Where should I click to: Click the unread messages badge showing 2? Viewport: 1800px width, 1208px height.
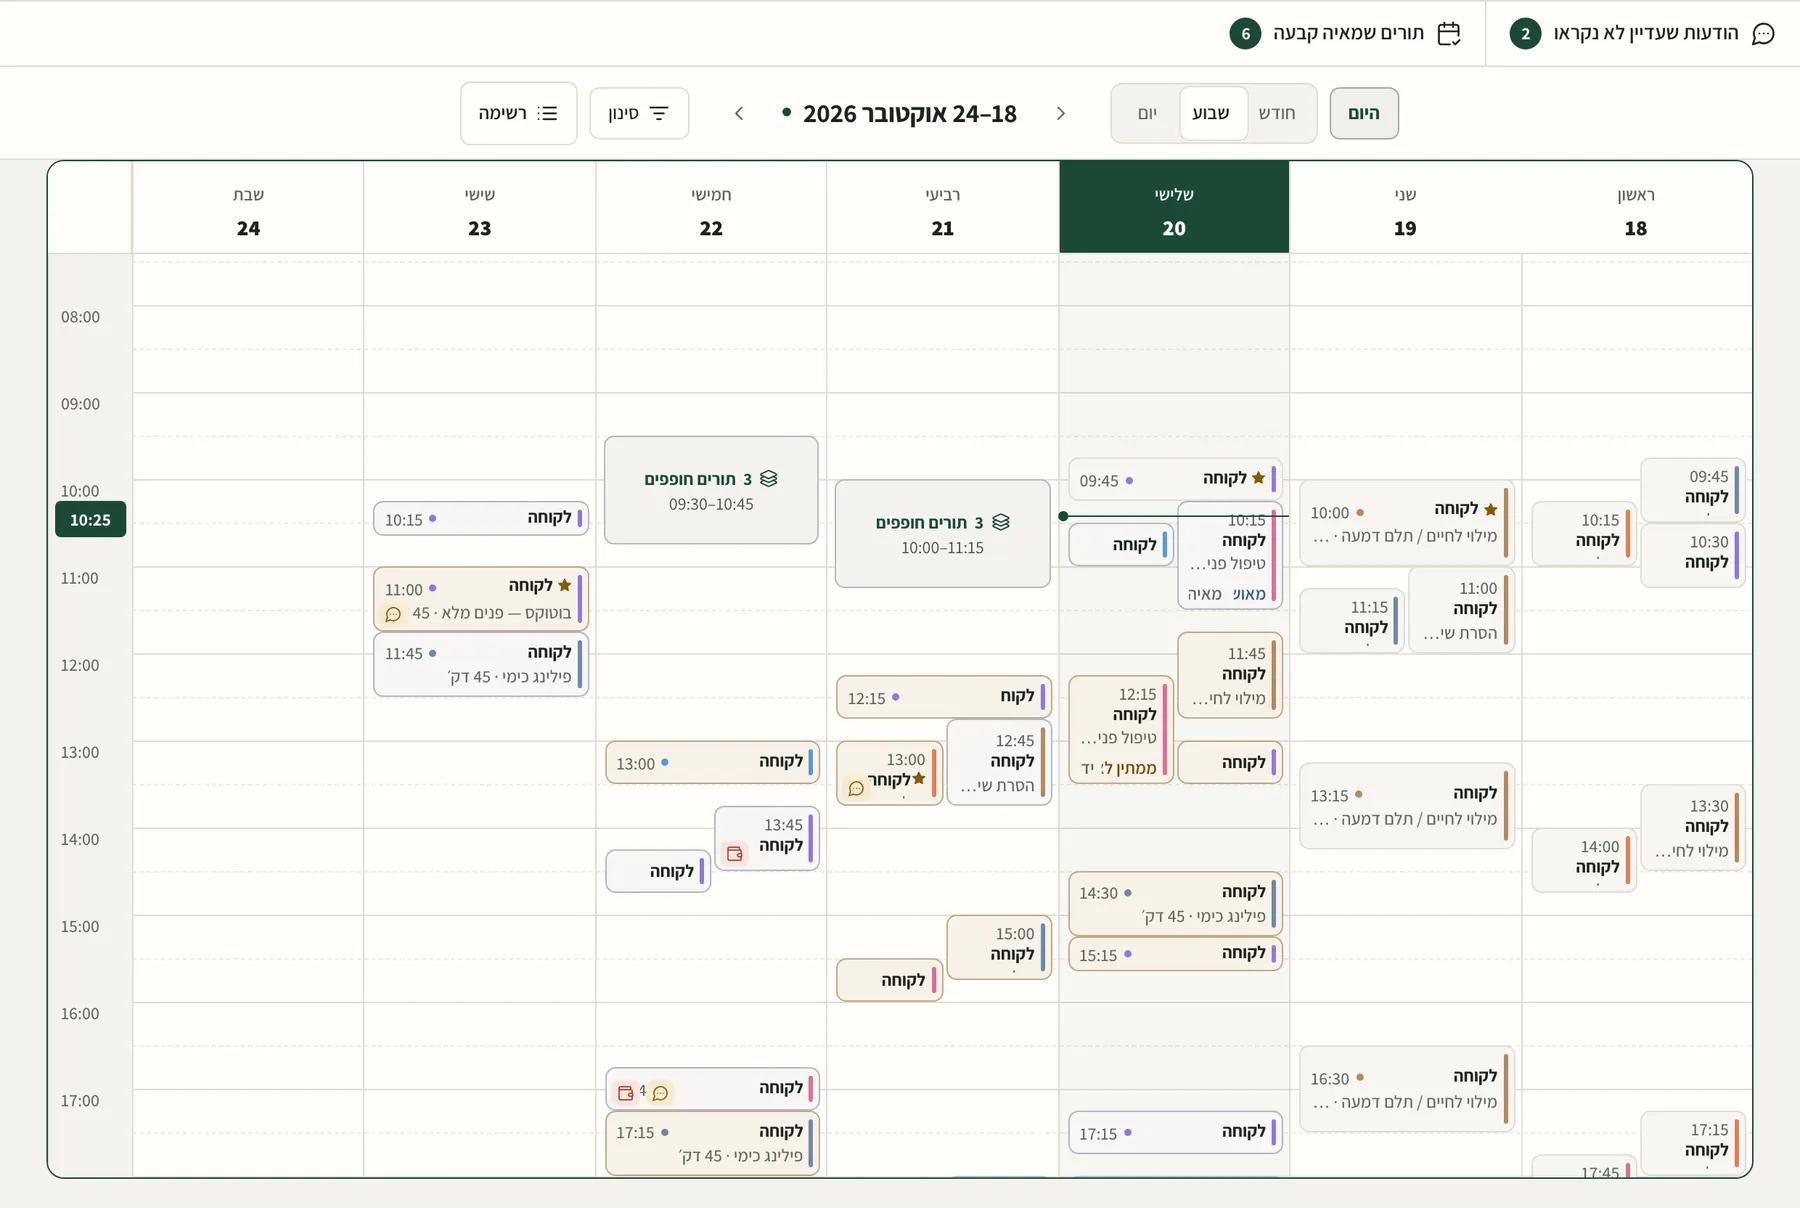[1525, 34]
